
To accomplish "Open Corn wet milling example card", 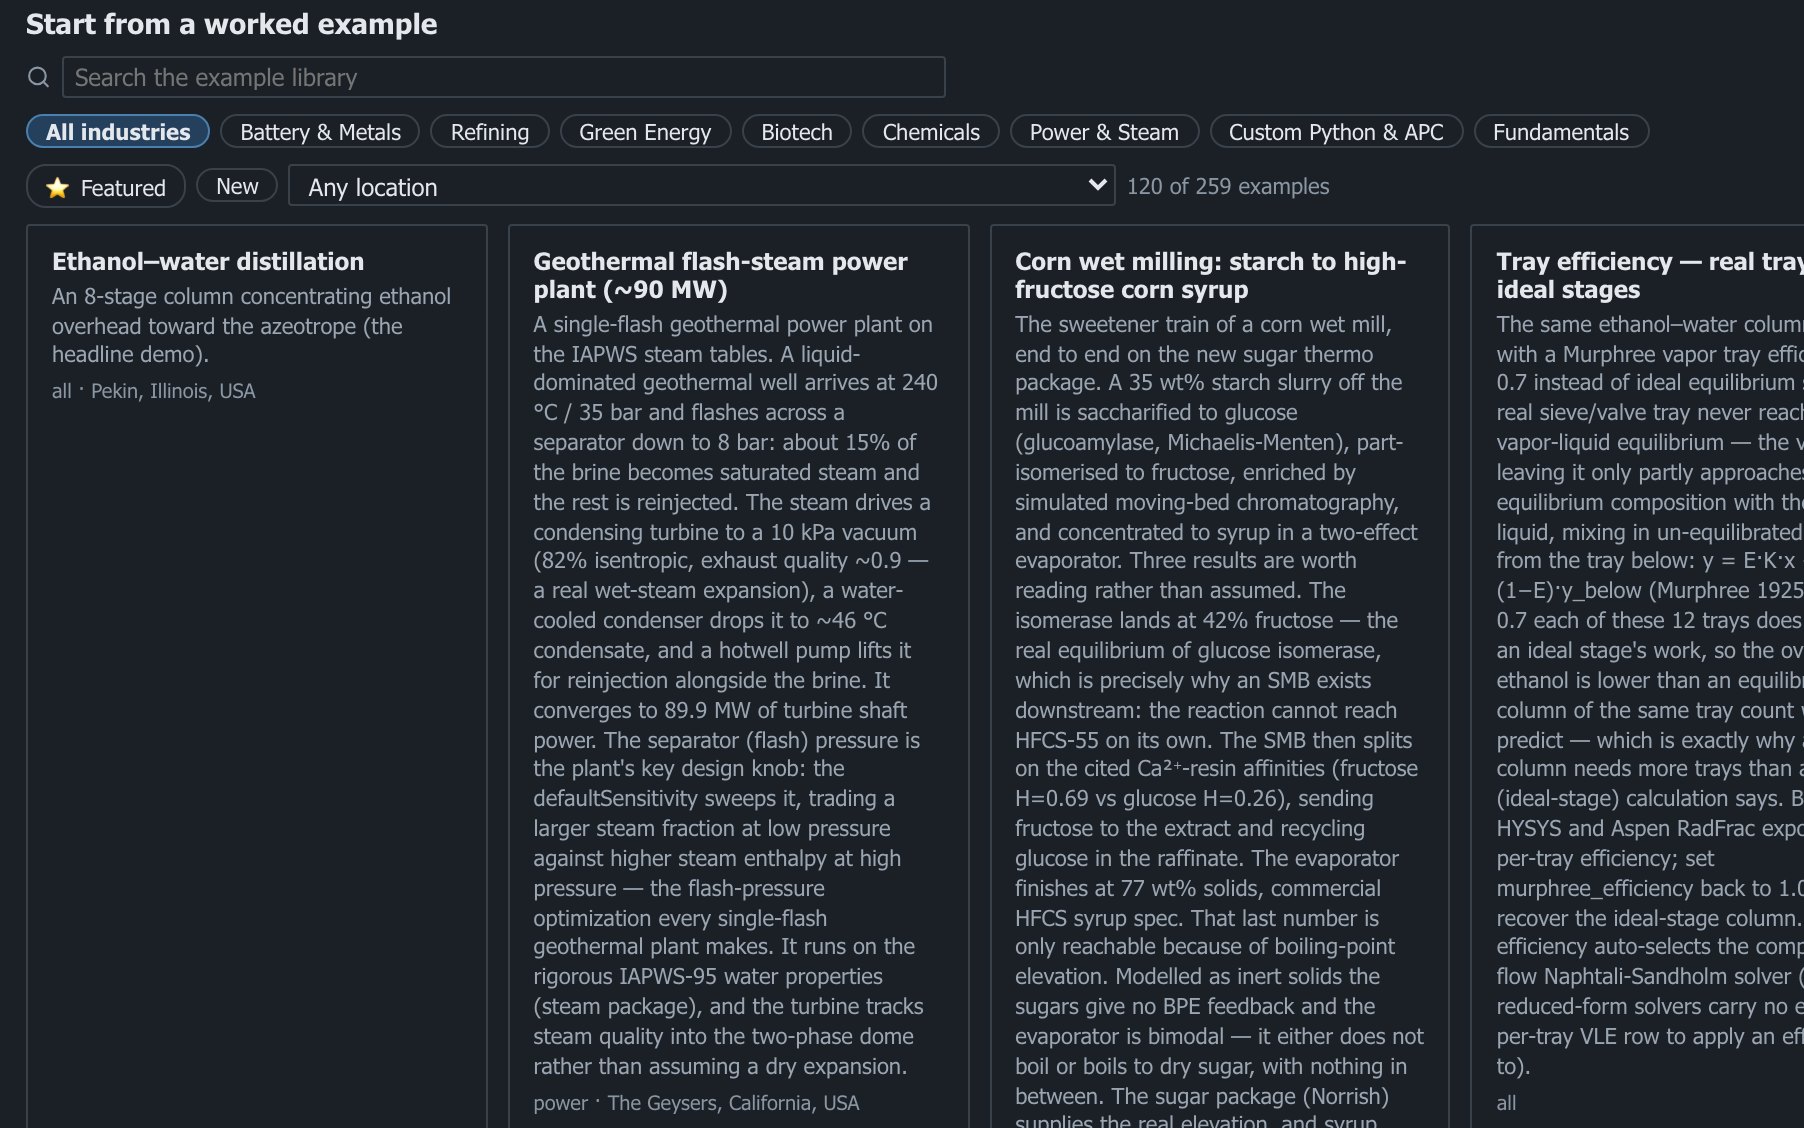I will pos(1220,676).
